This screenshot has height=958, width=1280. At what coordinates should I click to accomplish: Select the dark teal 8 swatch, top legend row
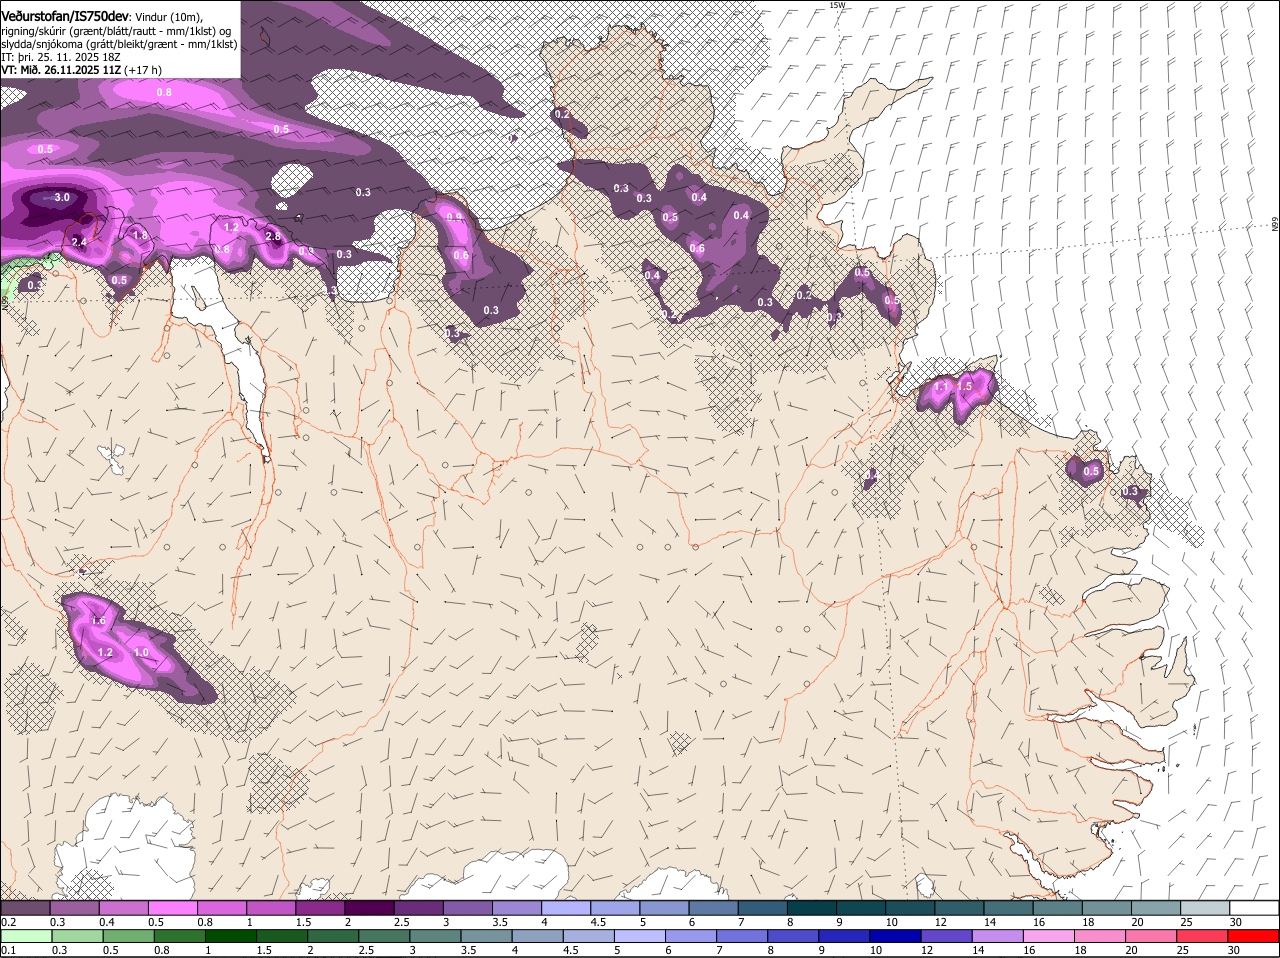(812, 909)
